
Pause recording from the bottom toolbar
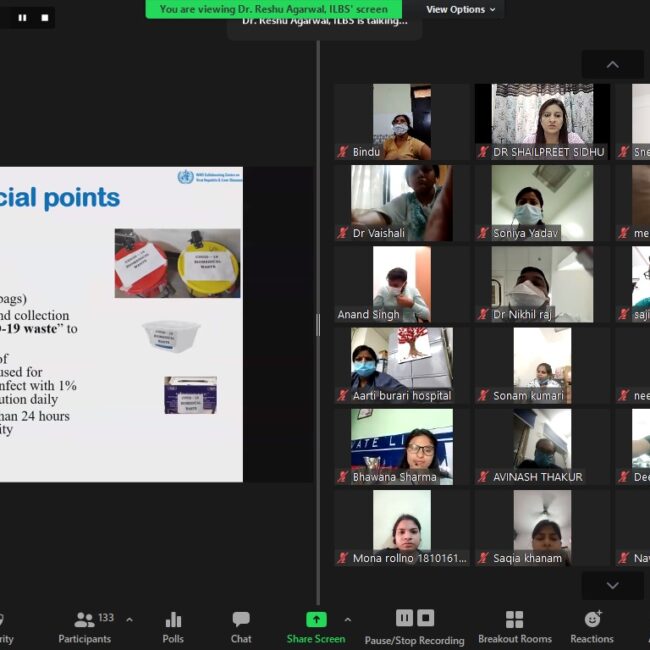click(x=404, y=618)
